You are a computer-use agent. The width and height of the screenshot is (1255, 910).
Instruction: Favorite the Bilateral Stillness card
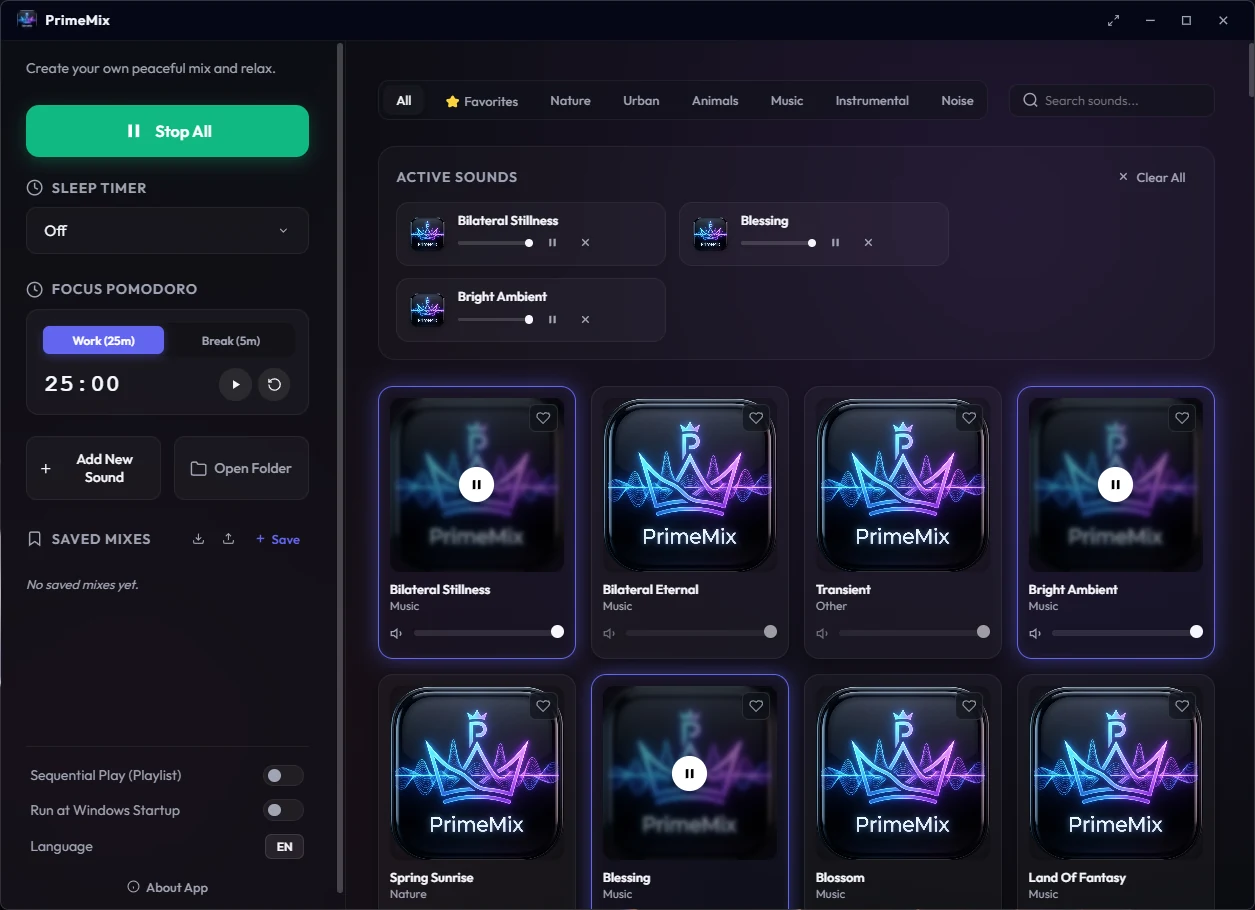543,418
